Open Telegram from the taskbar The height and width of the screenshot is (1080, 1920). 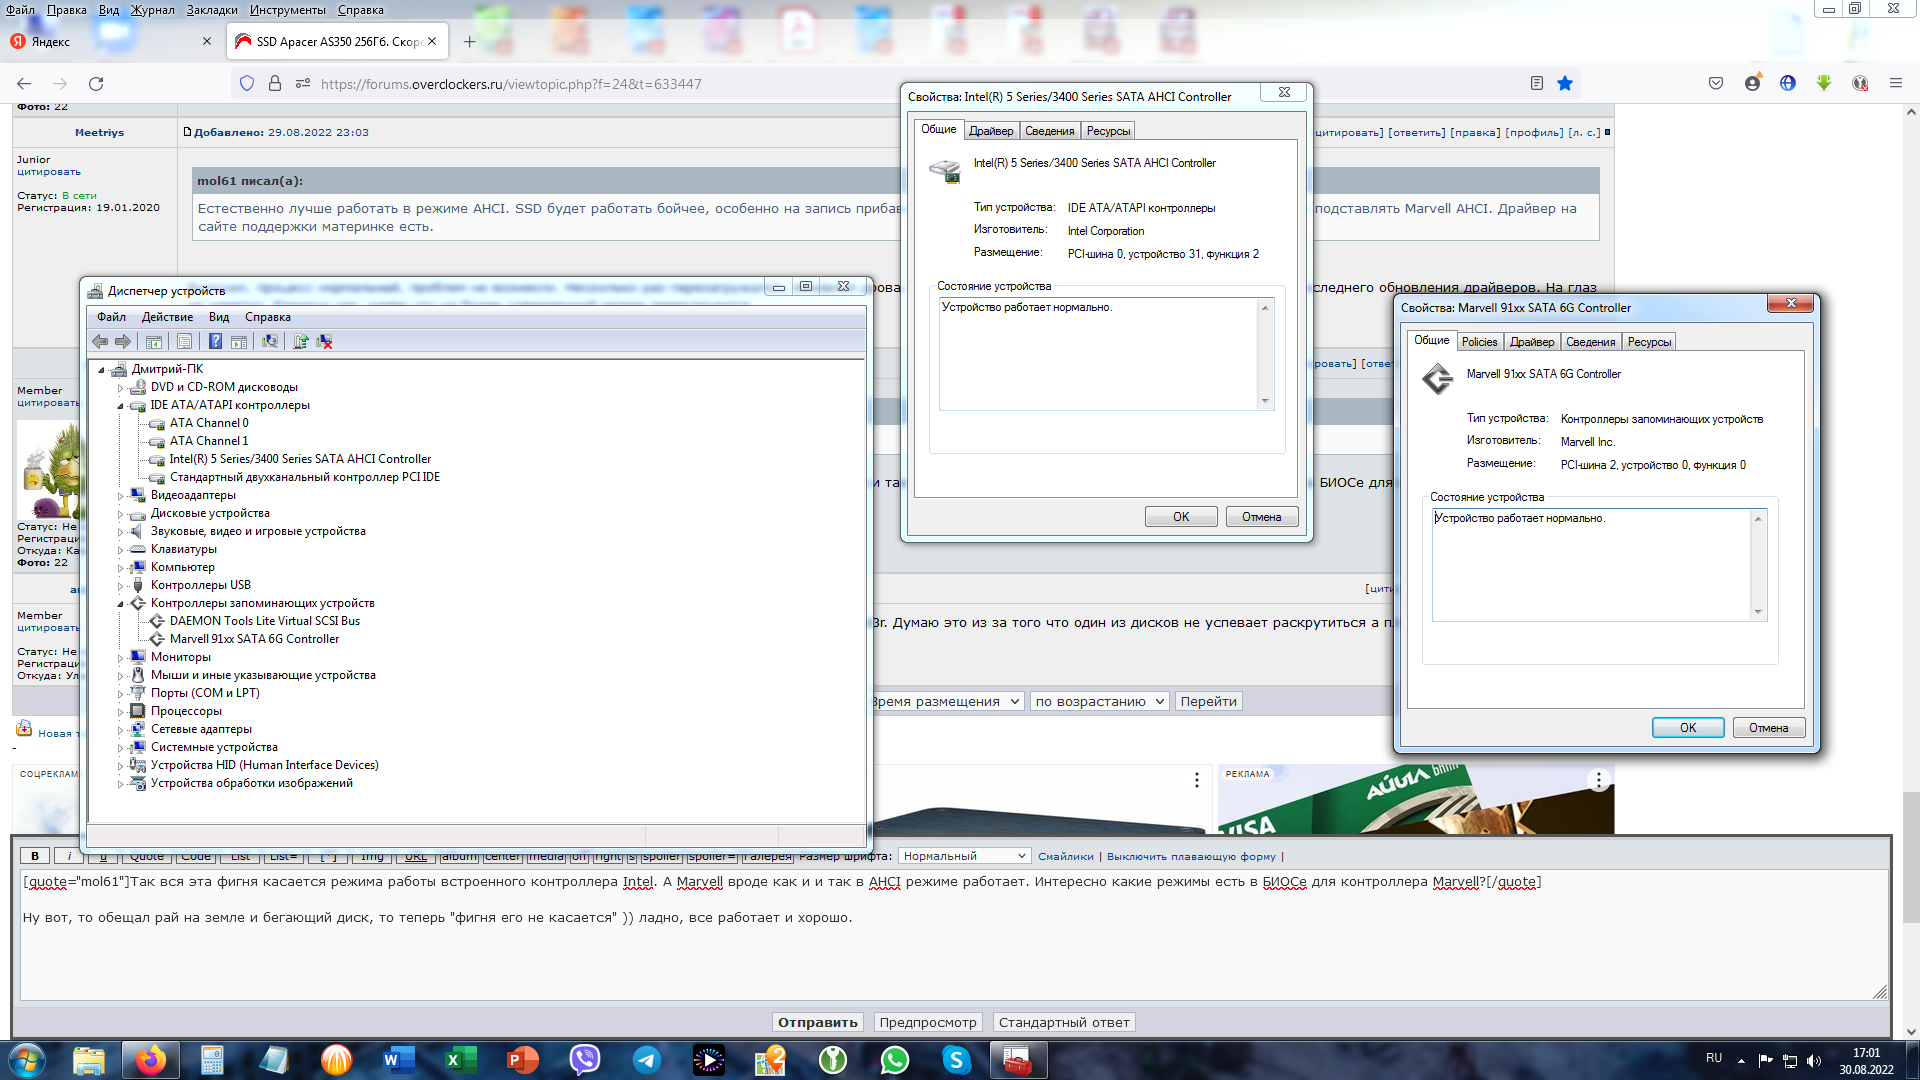[647, 1060]
